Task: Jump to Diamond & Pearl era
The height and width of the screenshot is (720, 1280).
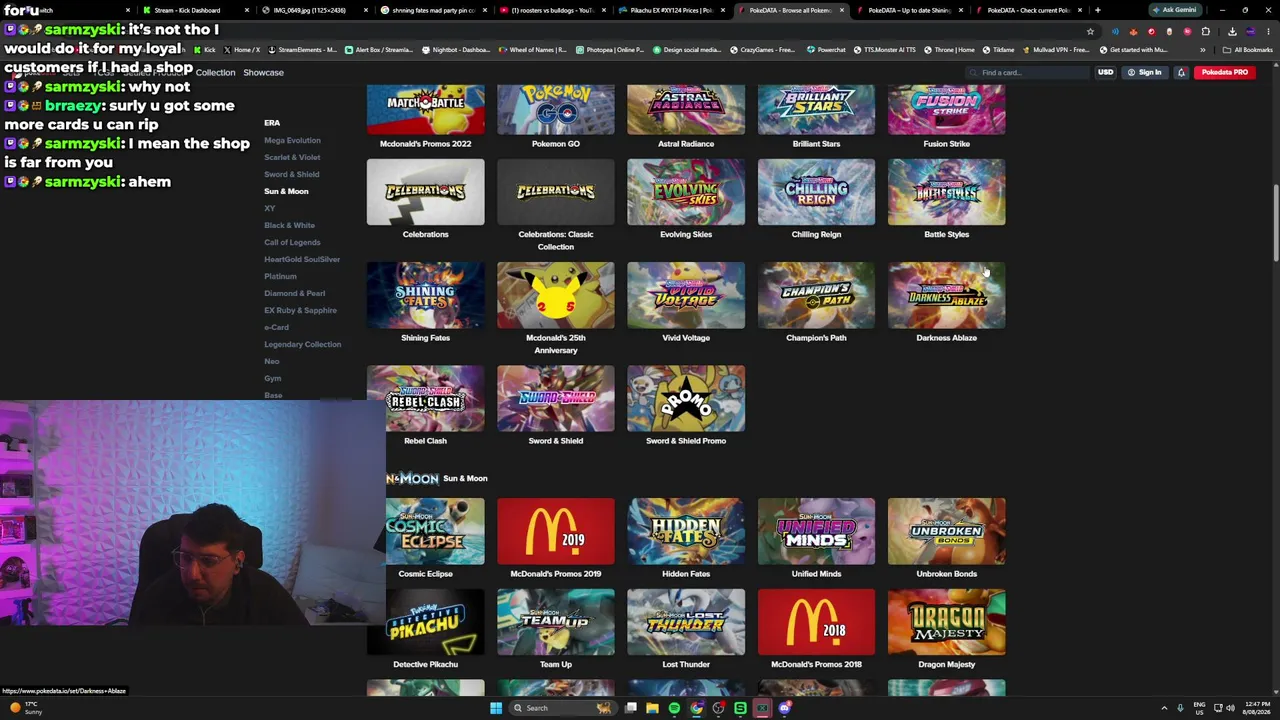Action: point(294,293)
